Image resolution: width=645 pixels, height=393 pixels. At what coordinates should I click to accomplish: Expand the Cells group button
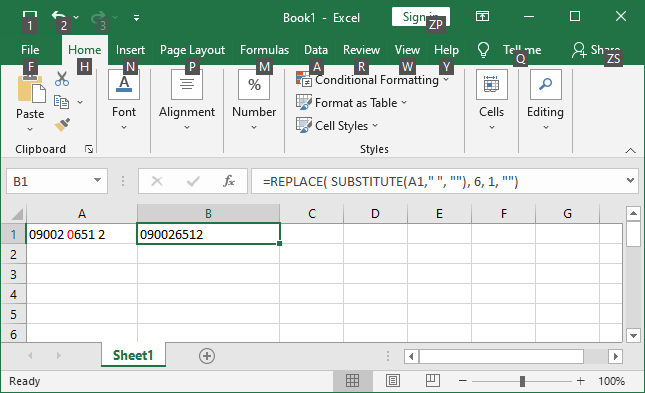tap(492, 101)
